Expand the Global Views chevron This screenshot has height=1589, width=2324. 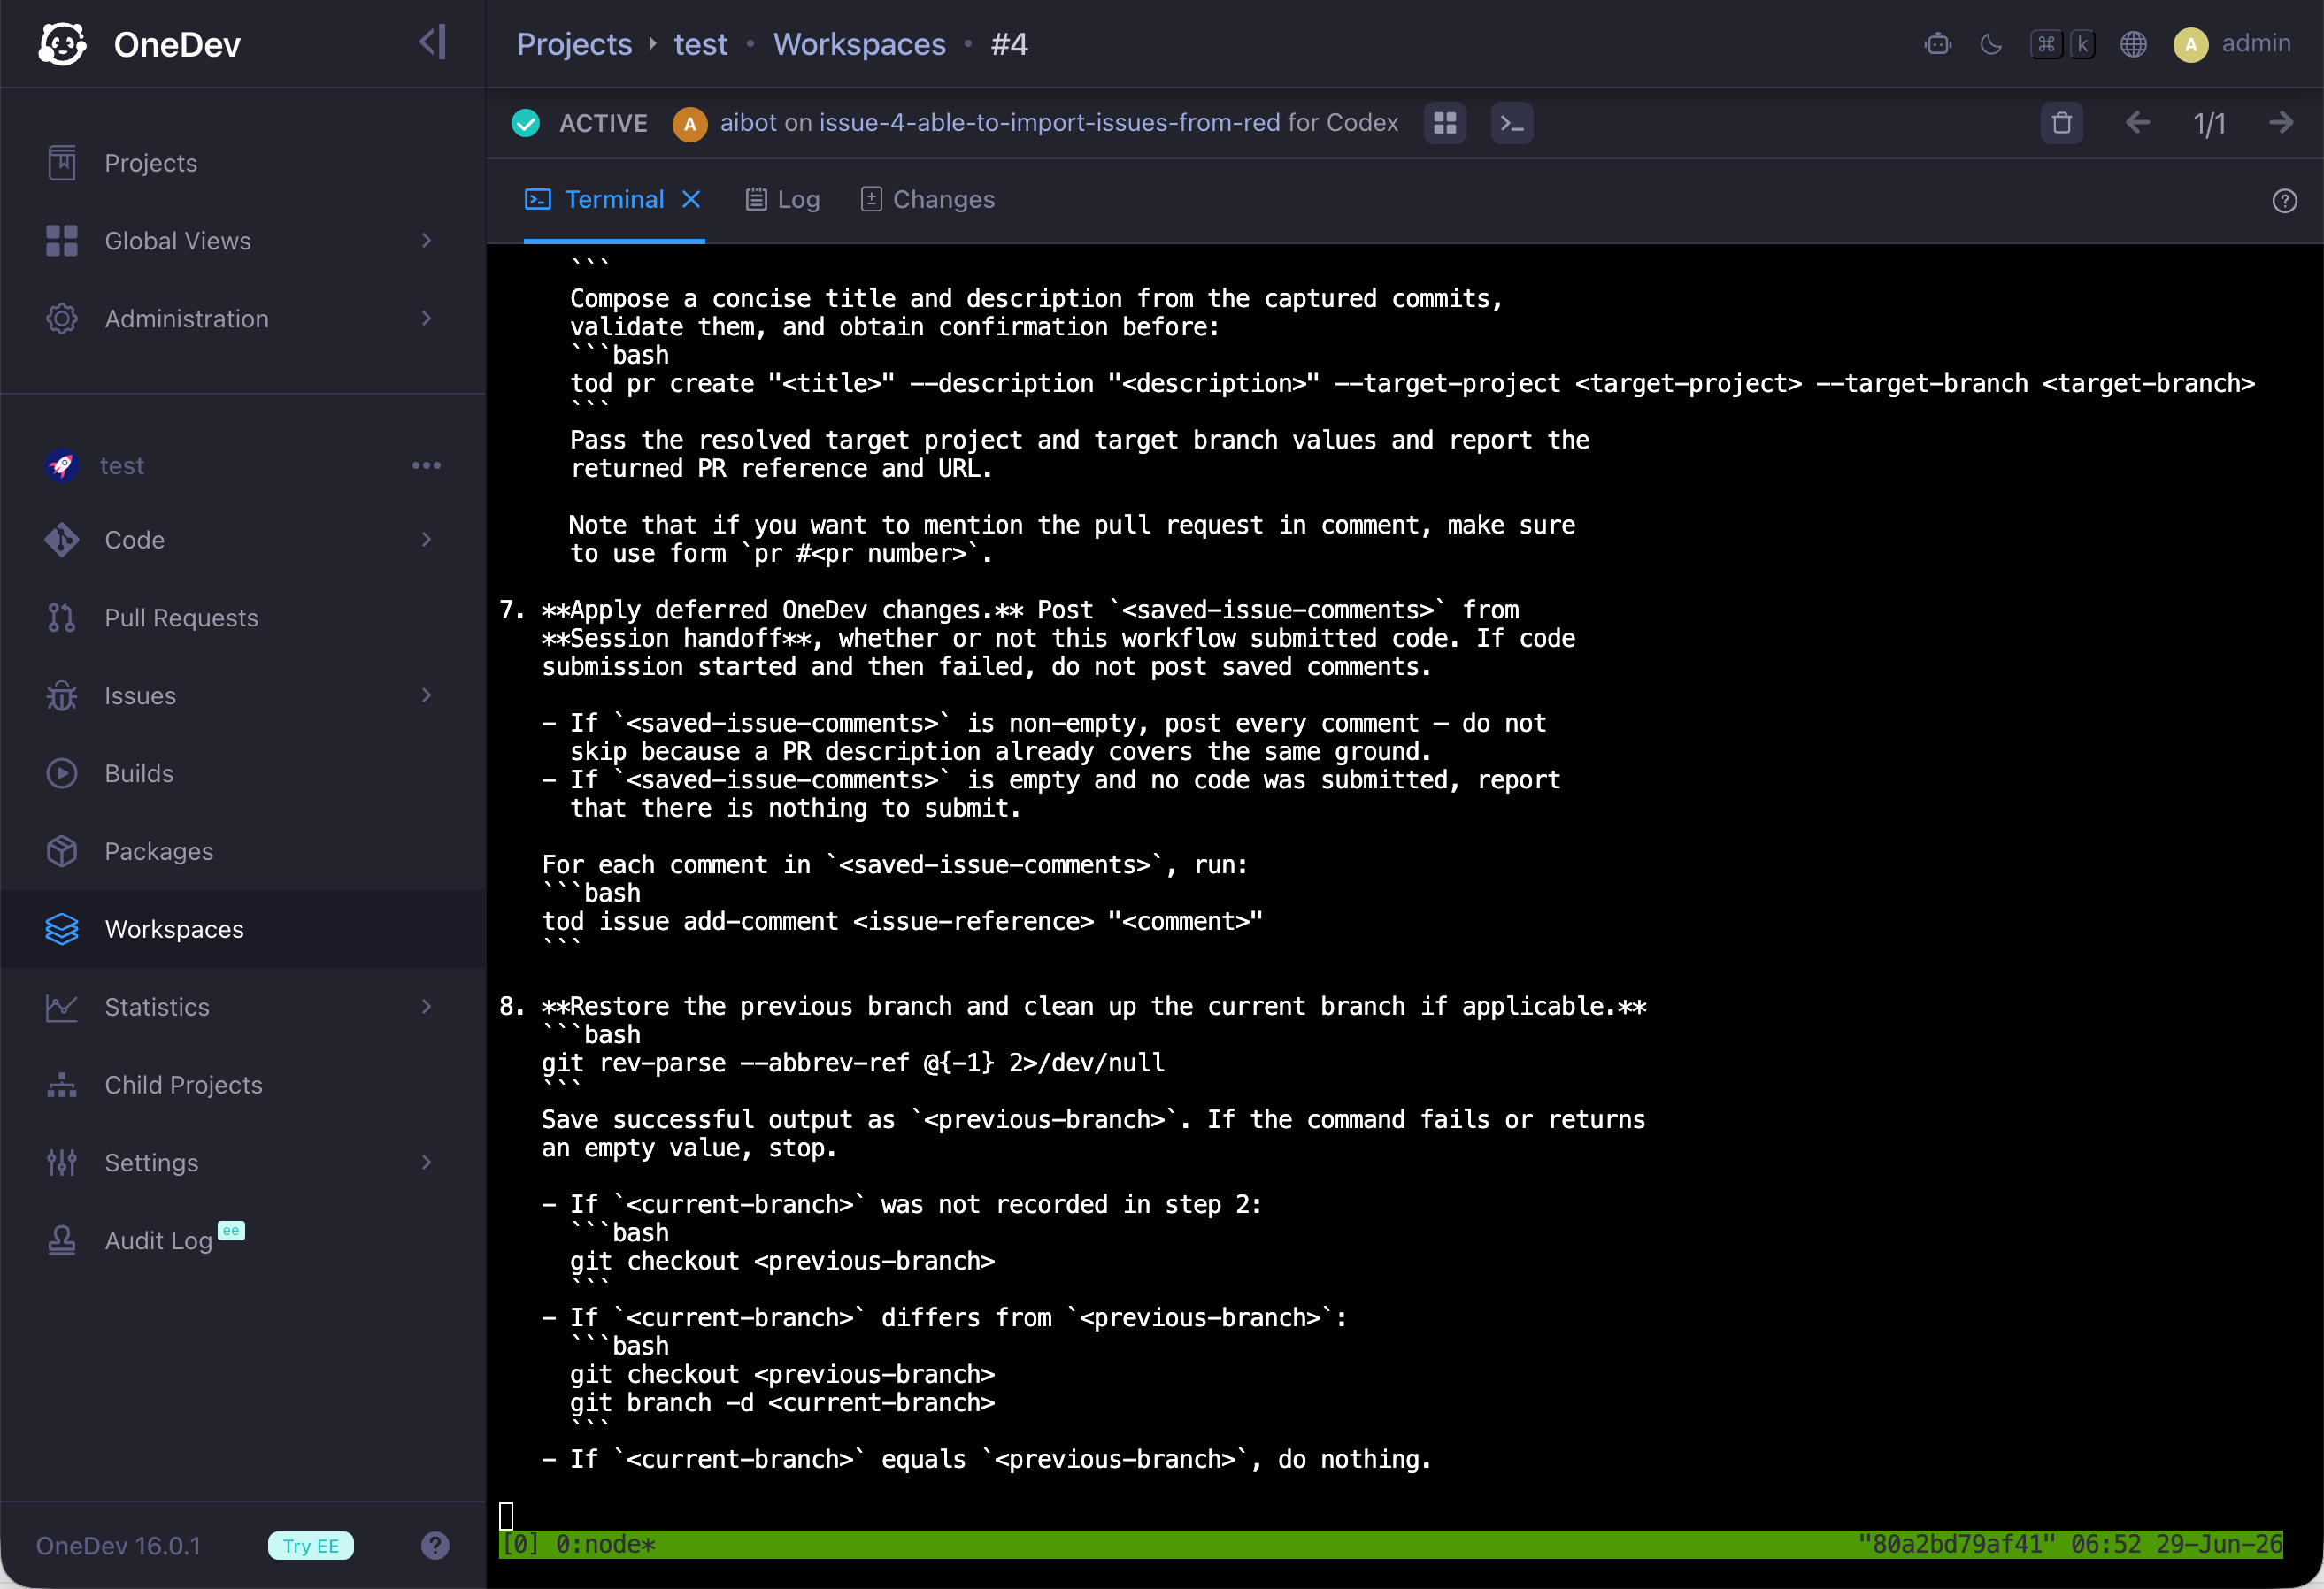pyautogui.click(x=427, y=241)
